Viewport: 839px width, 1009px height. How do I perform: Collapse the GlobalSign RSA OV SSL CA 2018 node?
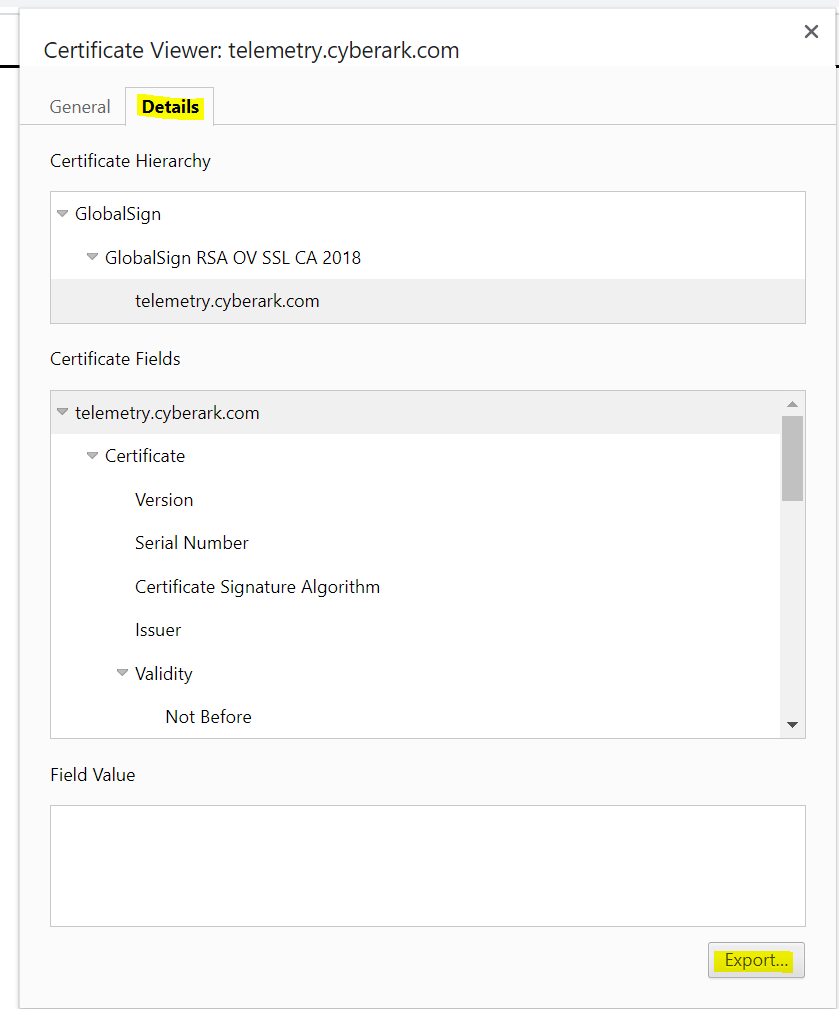coord(92,257)
